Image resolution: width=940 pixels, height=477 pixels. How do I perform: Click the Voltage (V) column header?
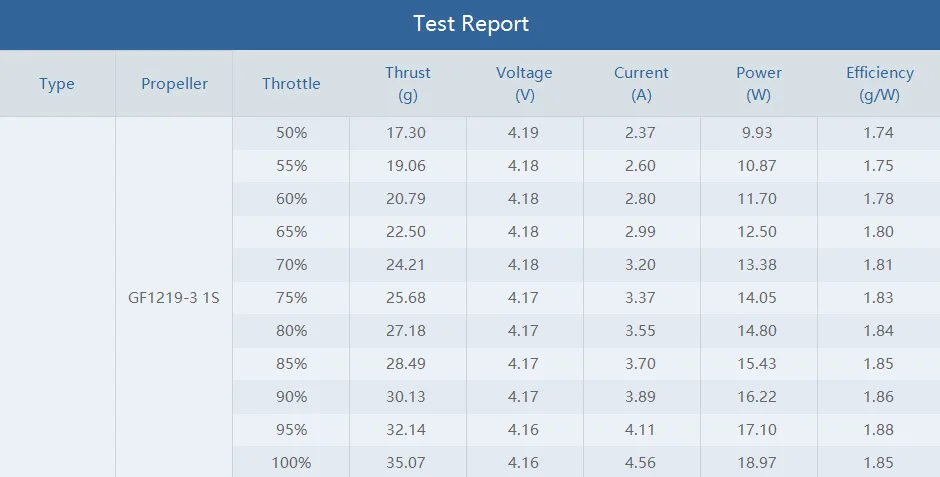pyautogui.click(x=524, y=84)
